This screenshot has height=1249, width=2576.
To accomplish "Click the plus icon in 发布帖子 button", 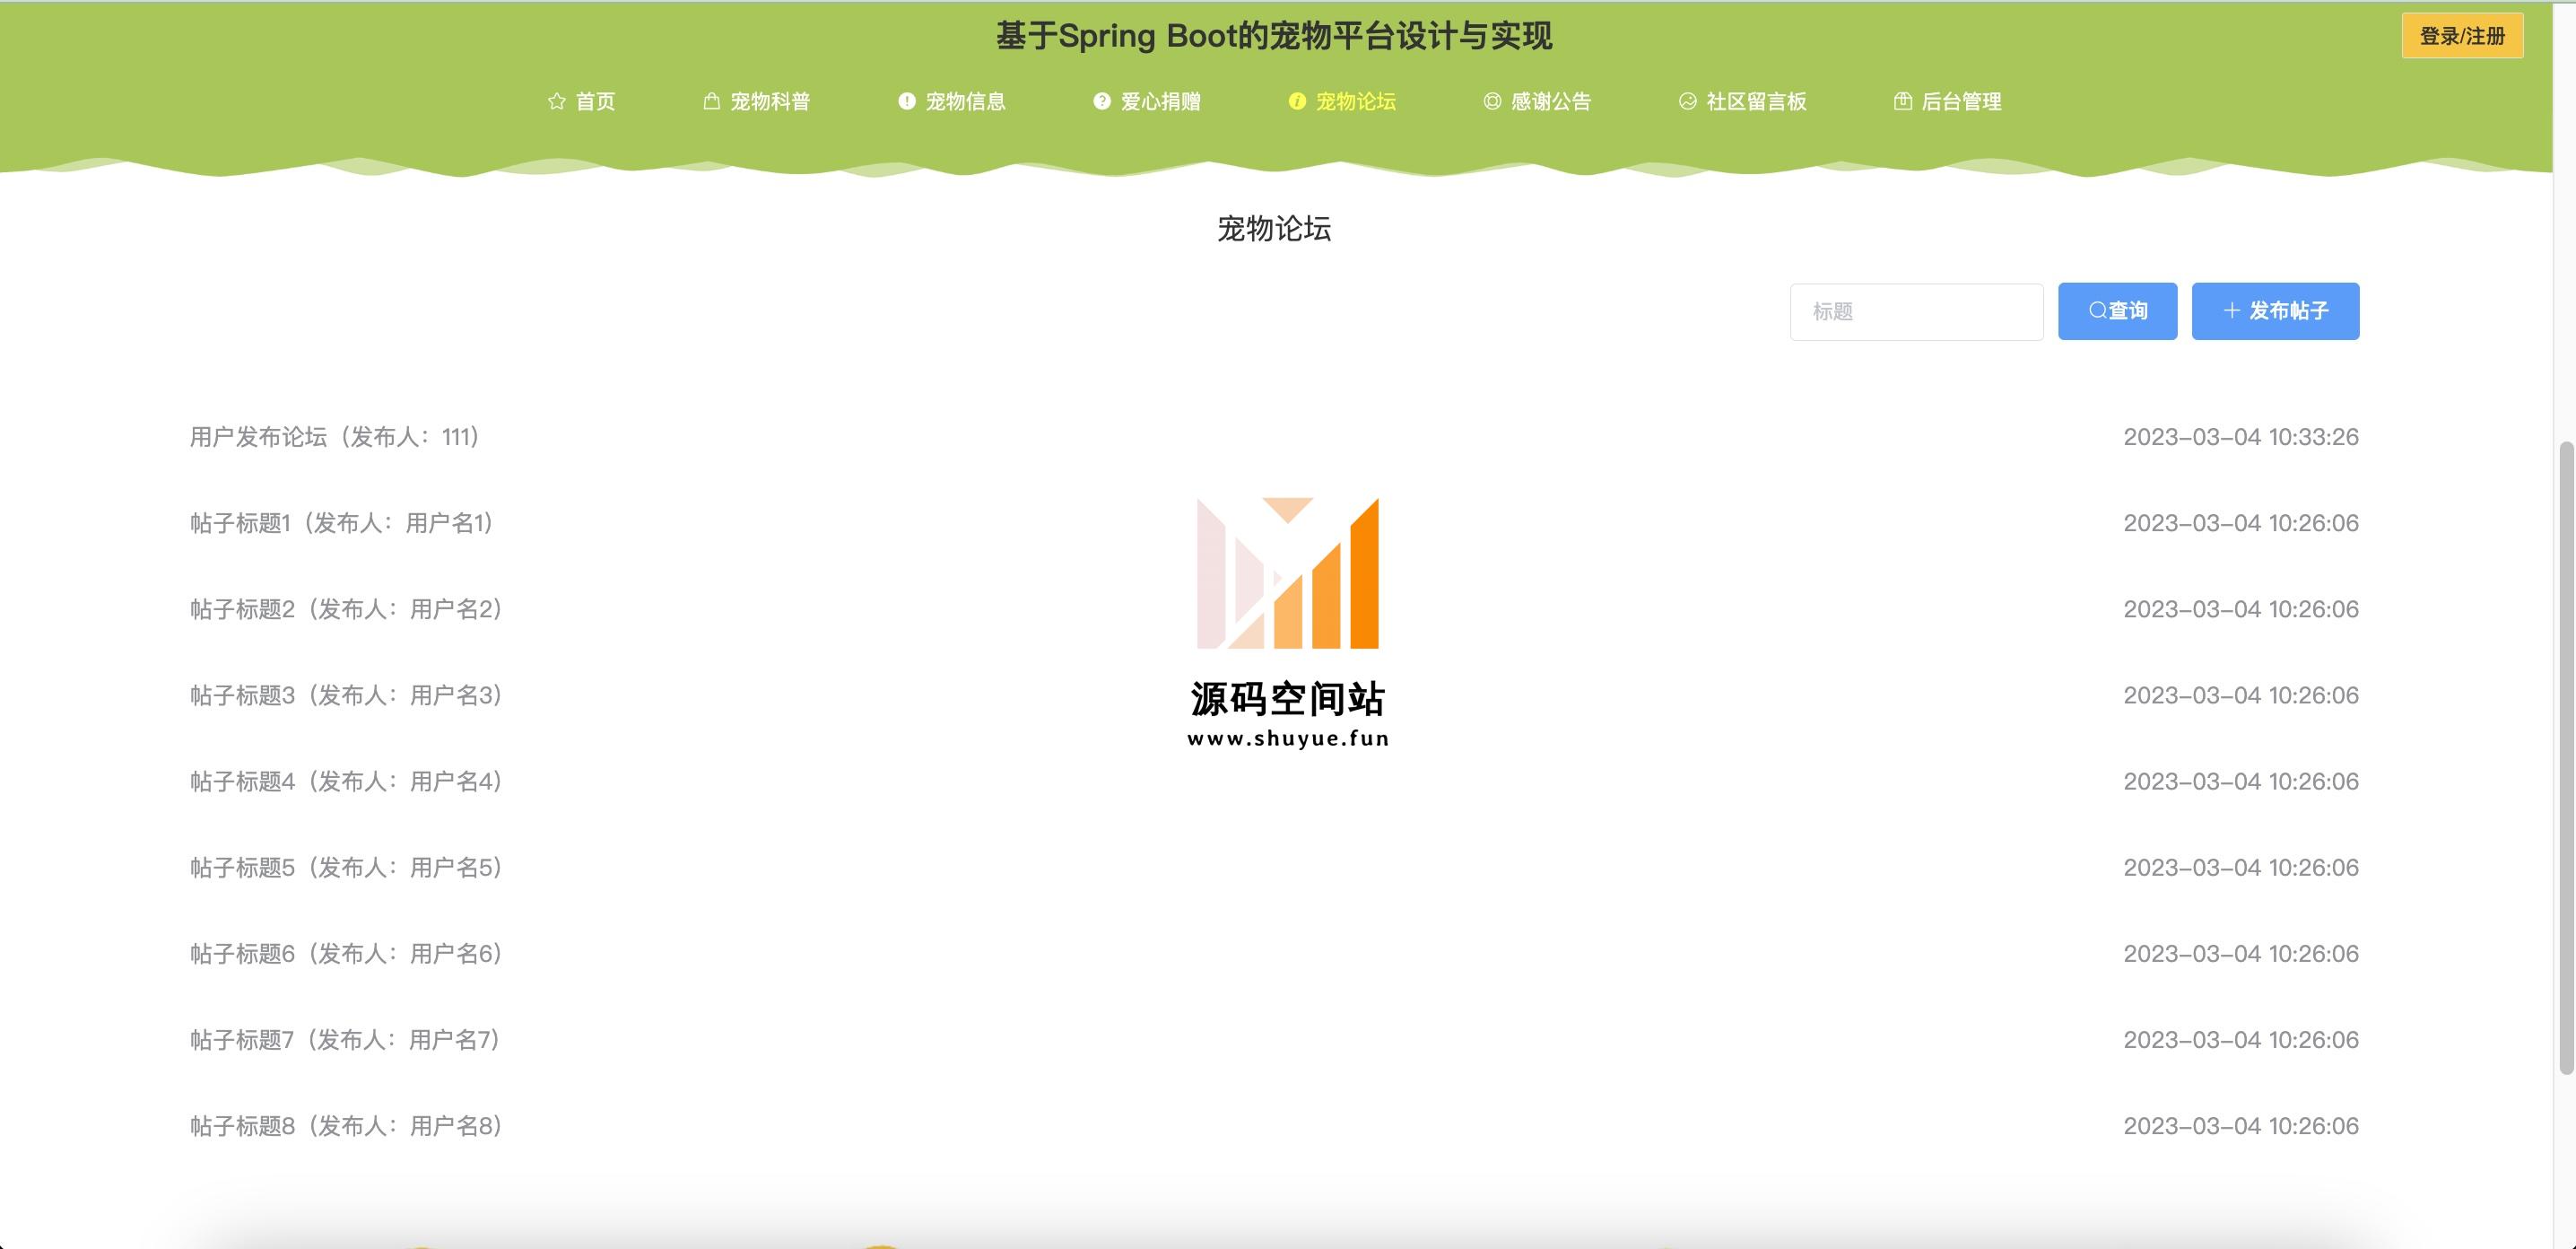I will coord(2231,311).
